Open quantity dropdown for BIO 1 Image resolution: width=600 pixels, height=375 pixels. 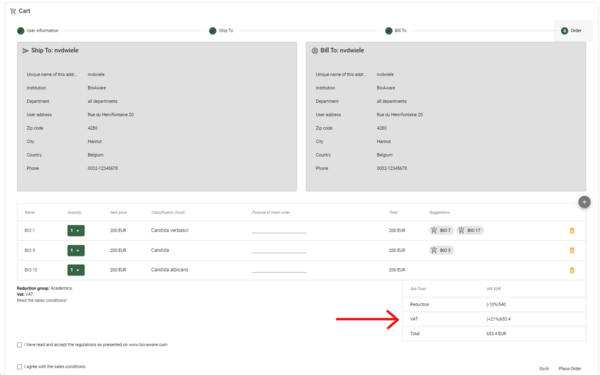(x=76, y=231)
